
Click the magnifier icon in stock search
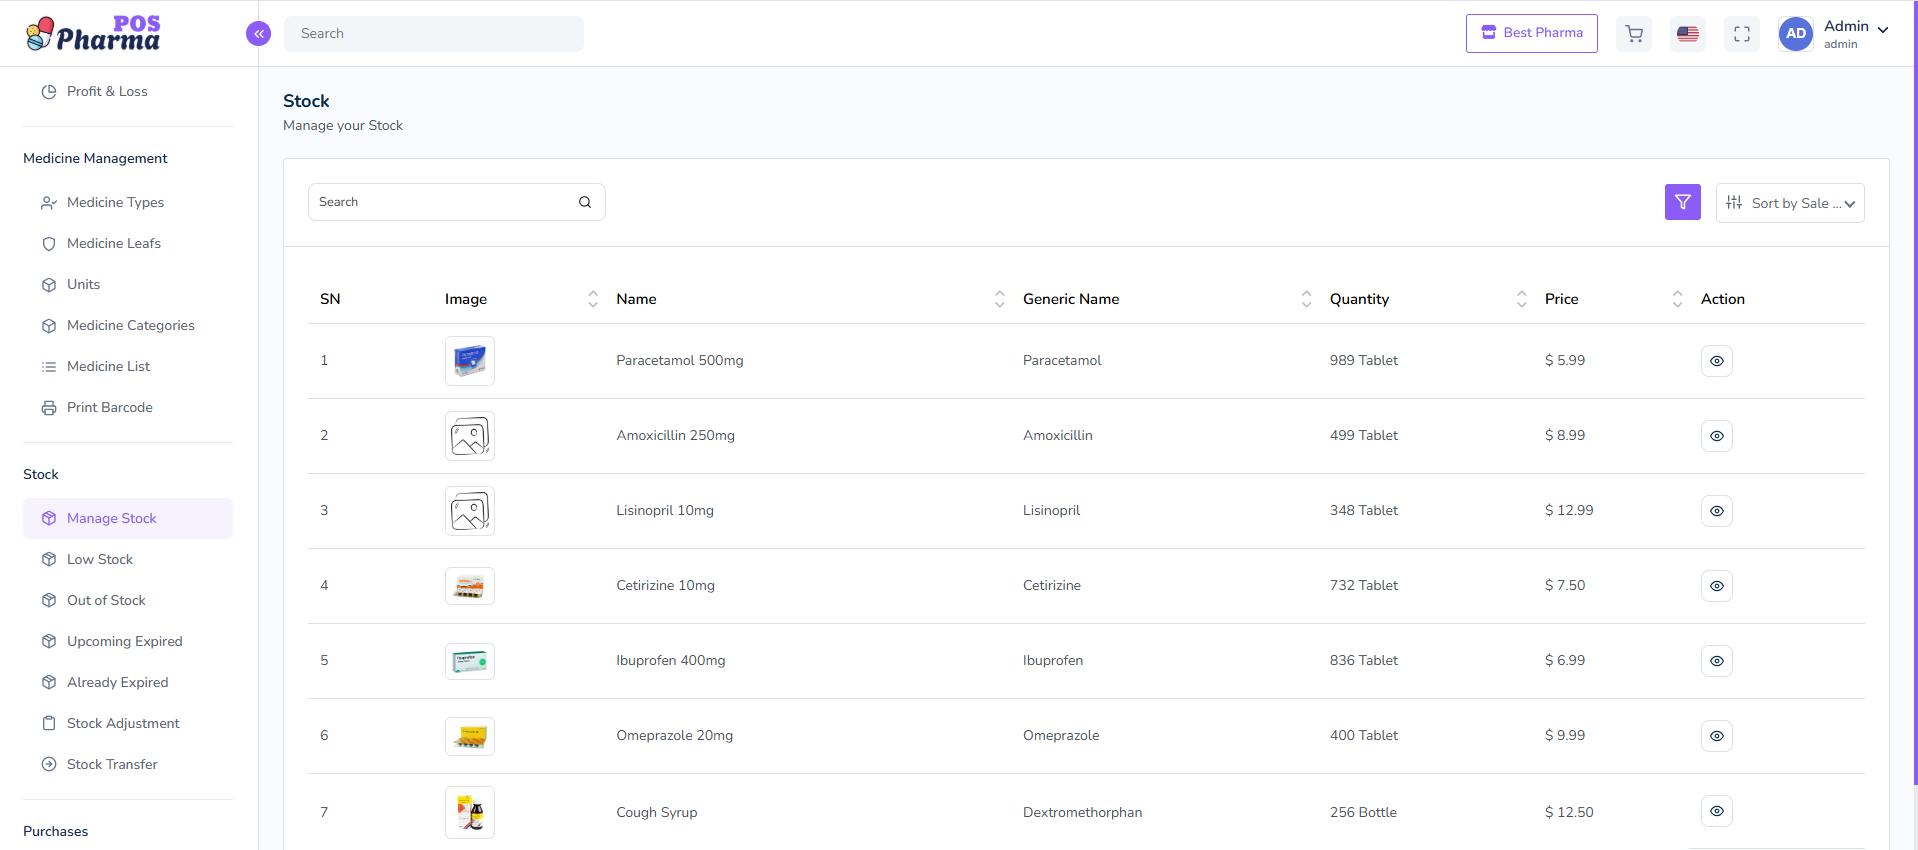tap(585, 202)
